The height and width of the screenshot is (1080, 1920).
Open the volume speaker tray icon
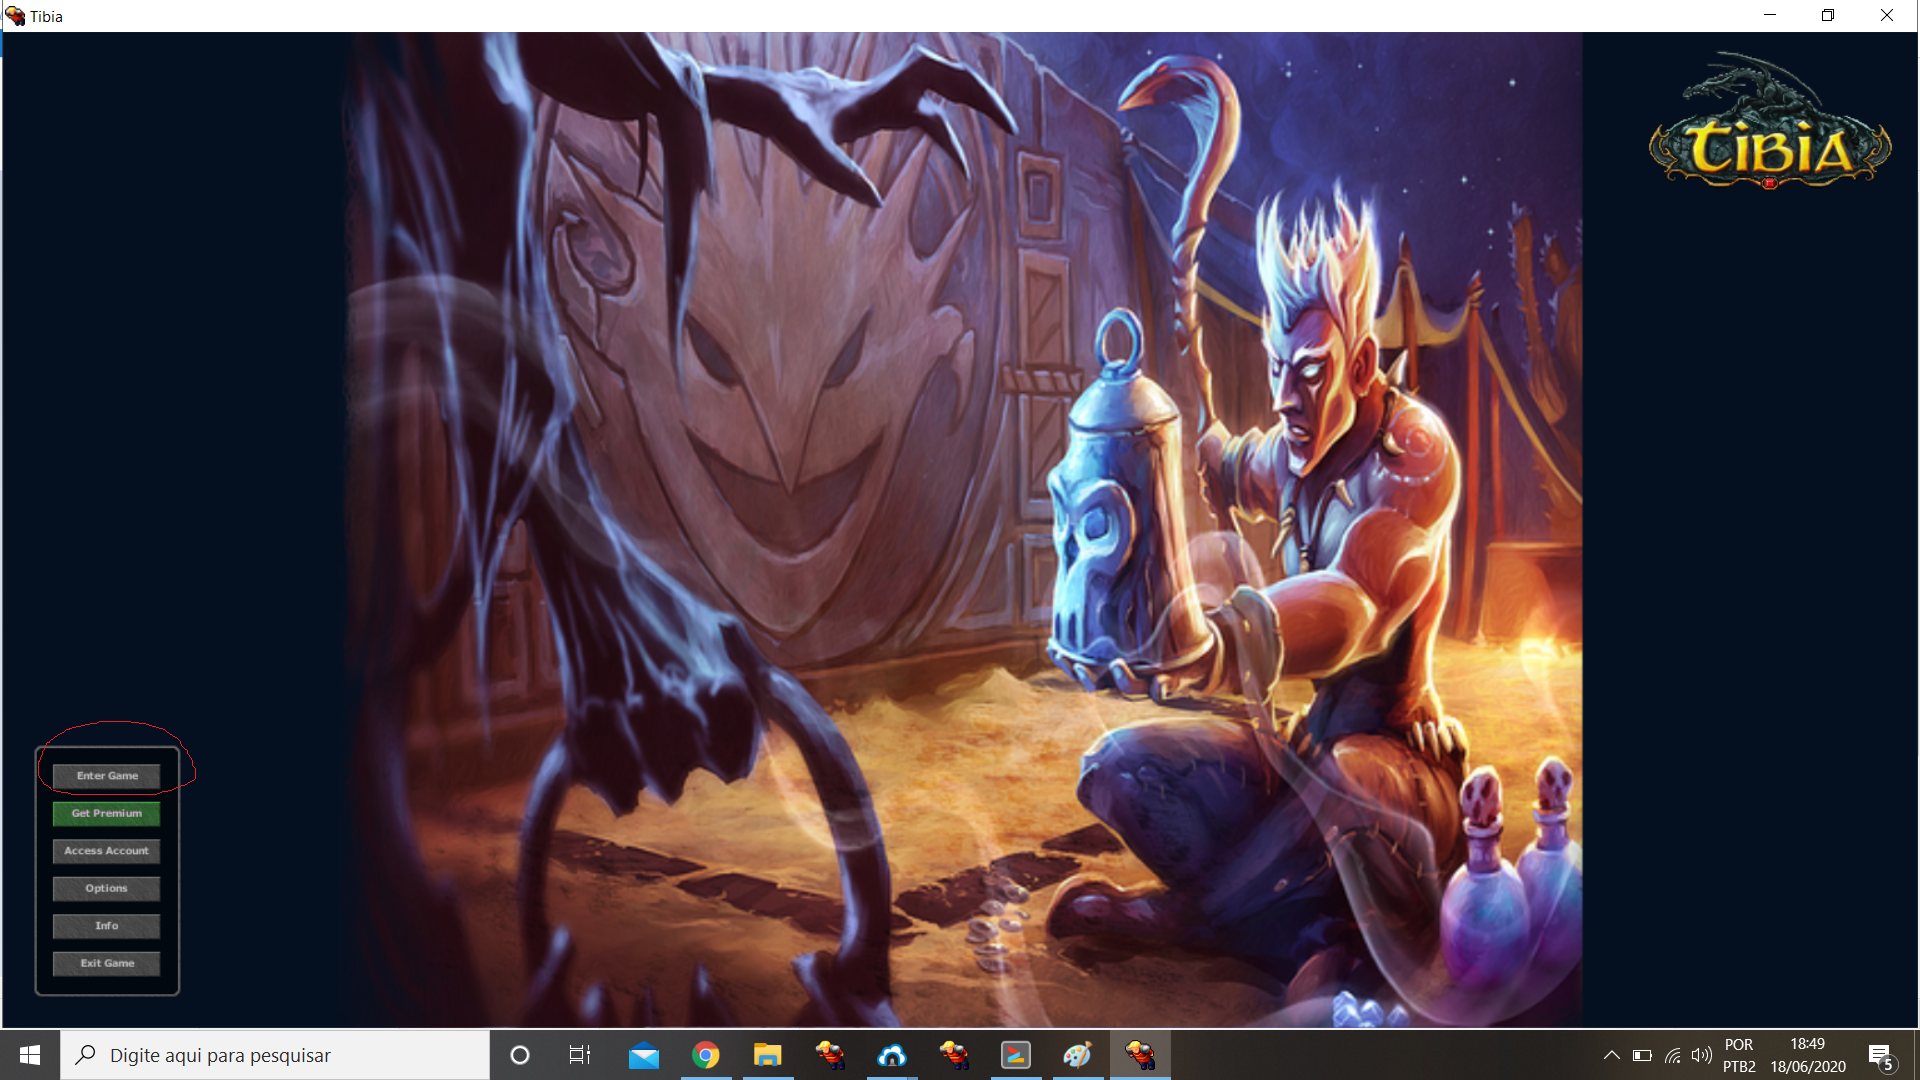click(x=1701, y=1055)
